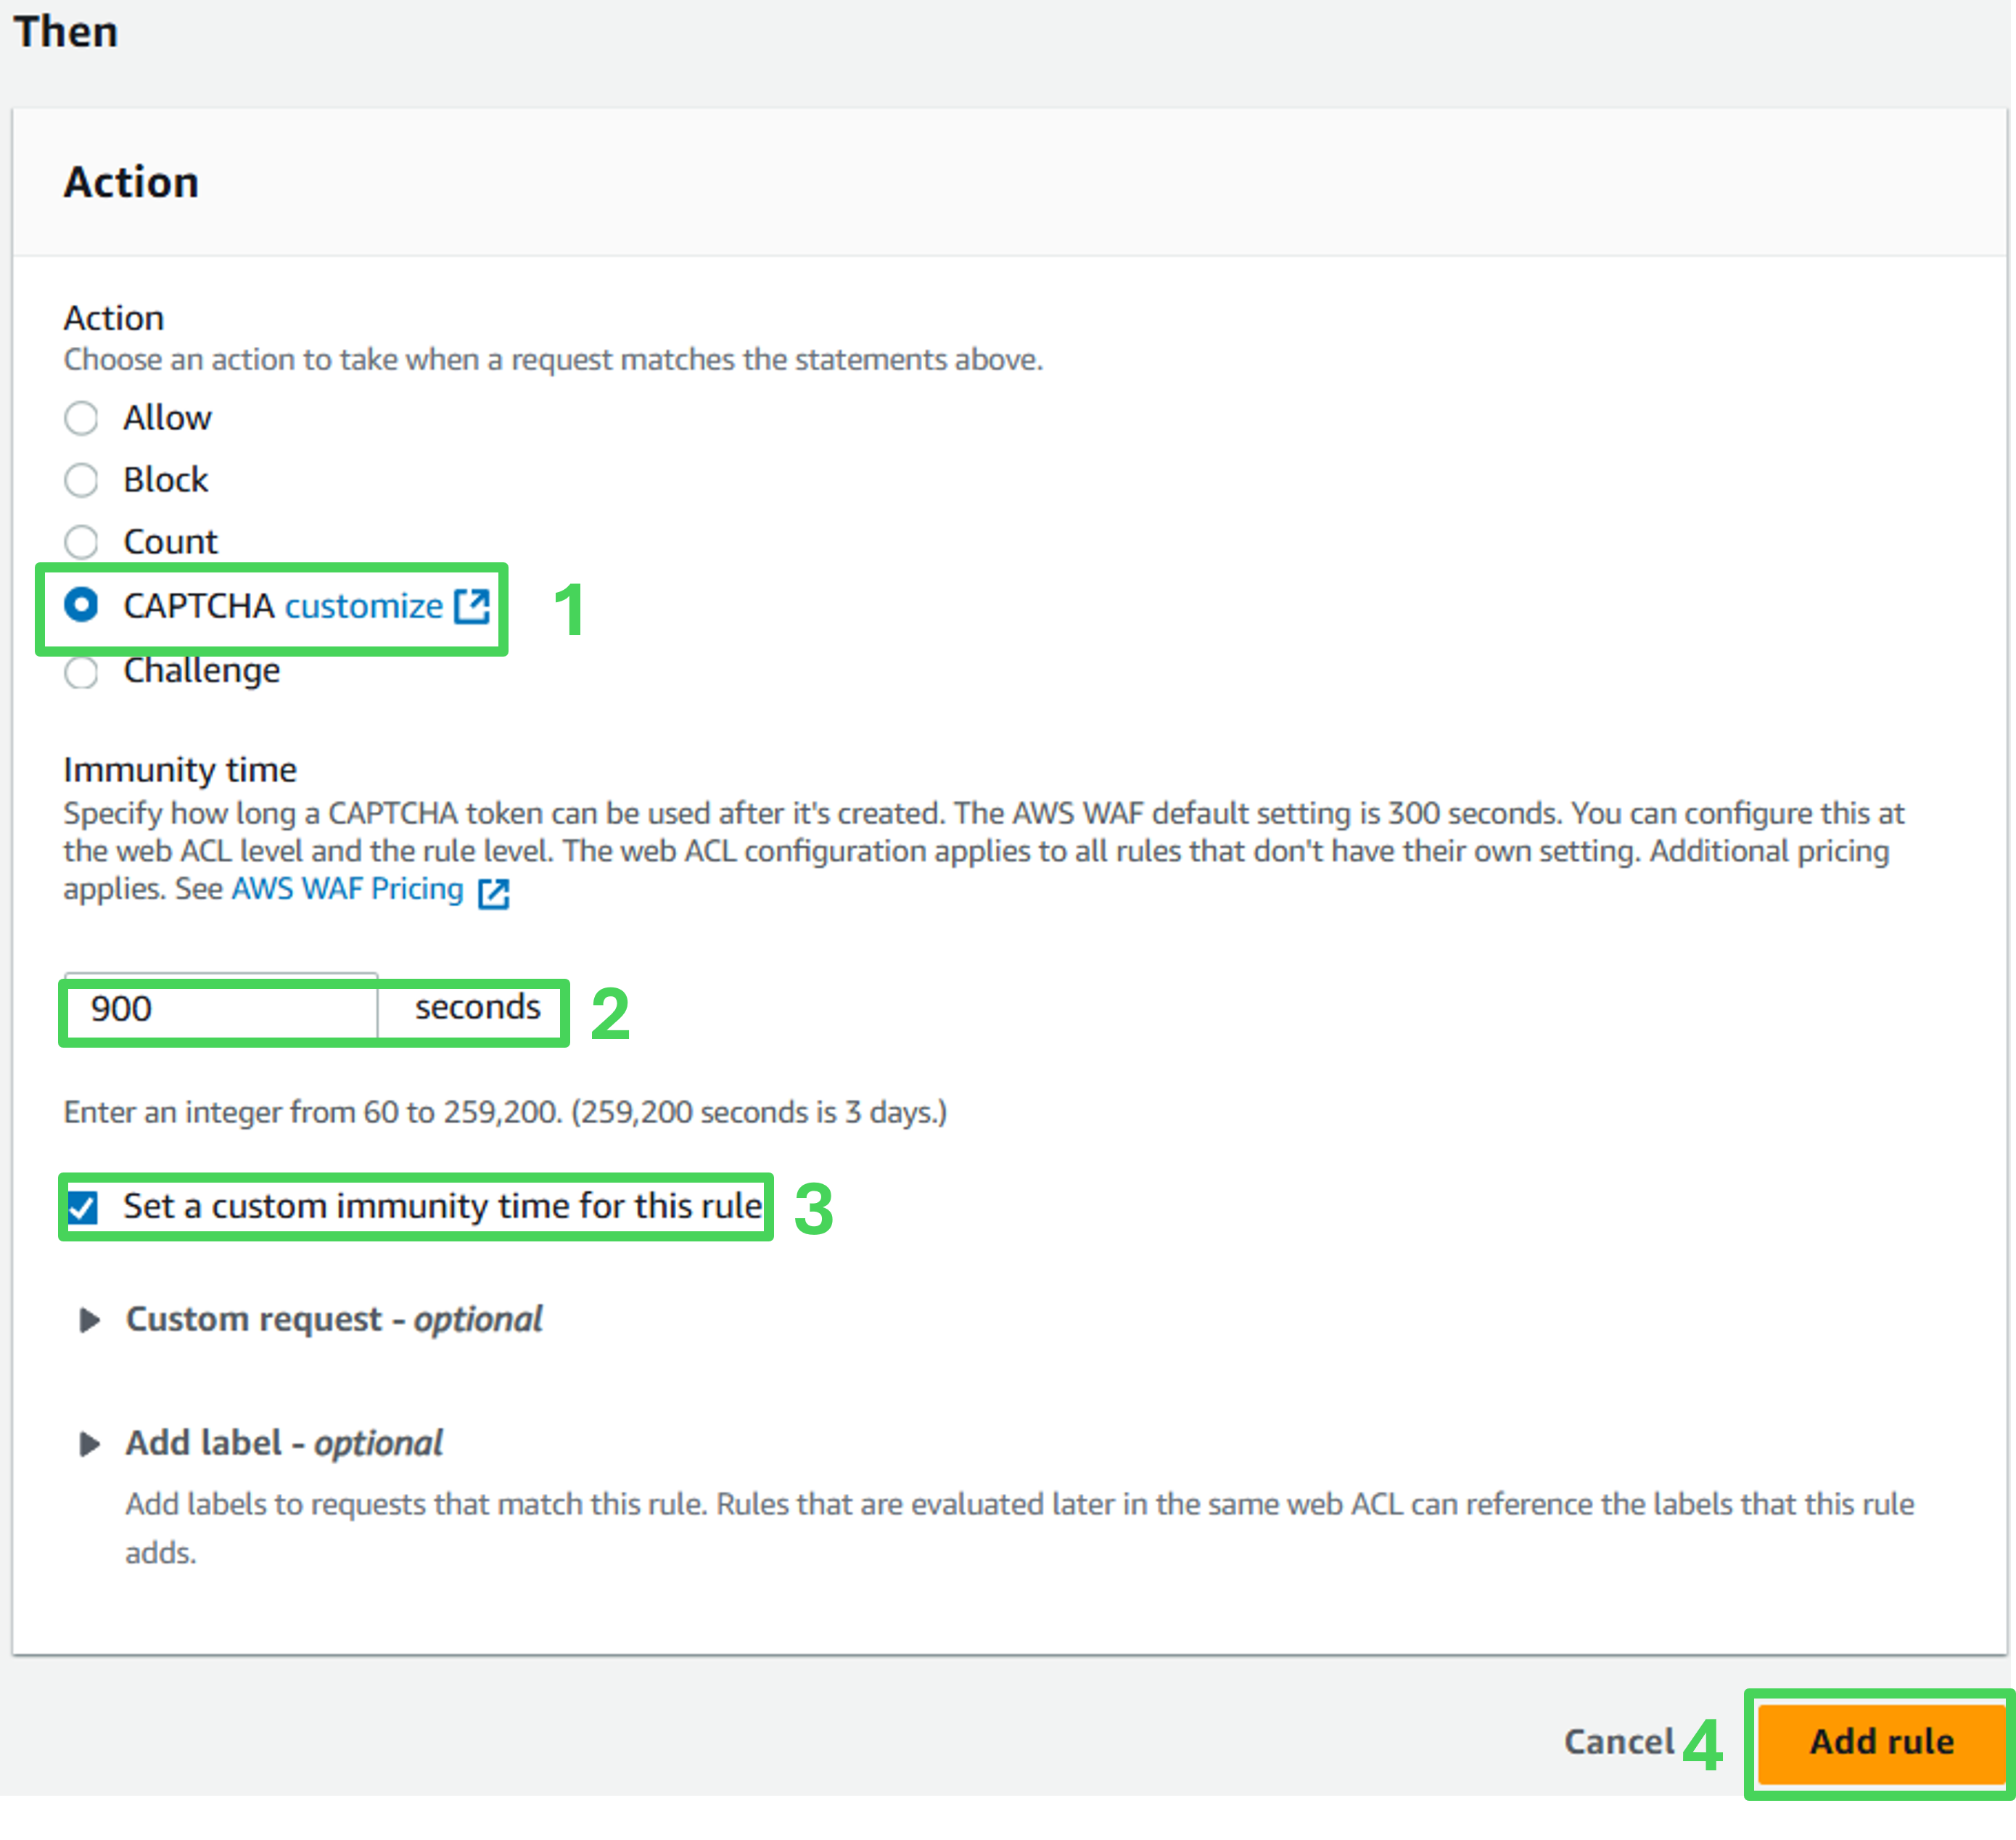Click external-link icon beside customize

[472, 606]
